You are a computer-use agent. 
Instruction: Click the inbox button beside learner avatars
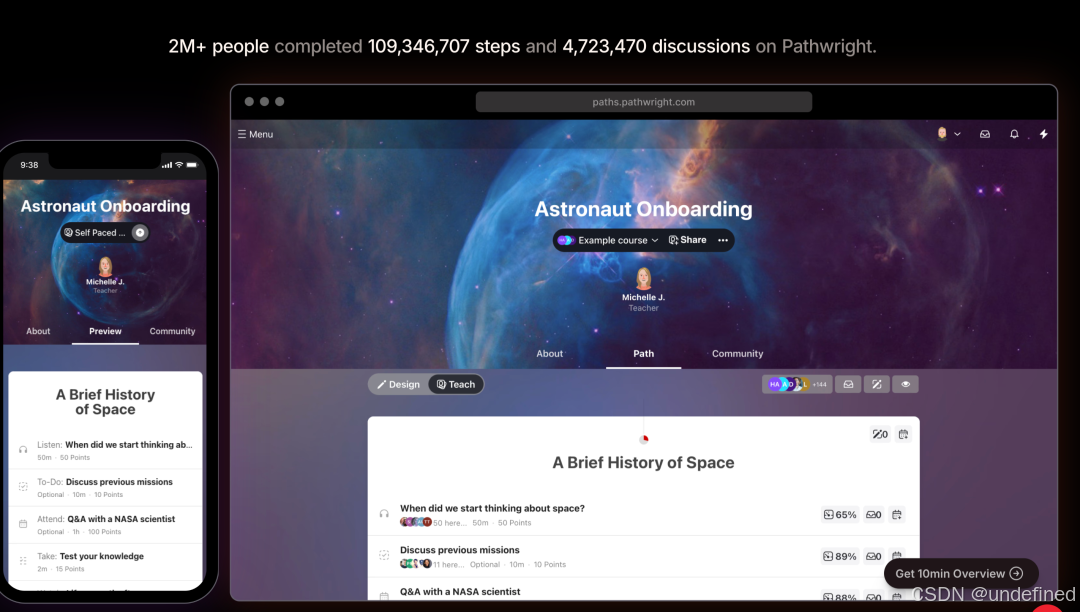pos(849,384)
